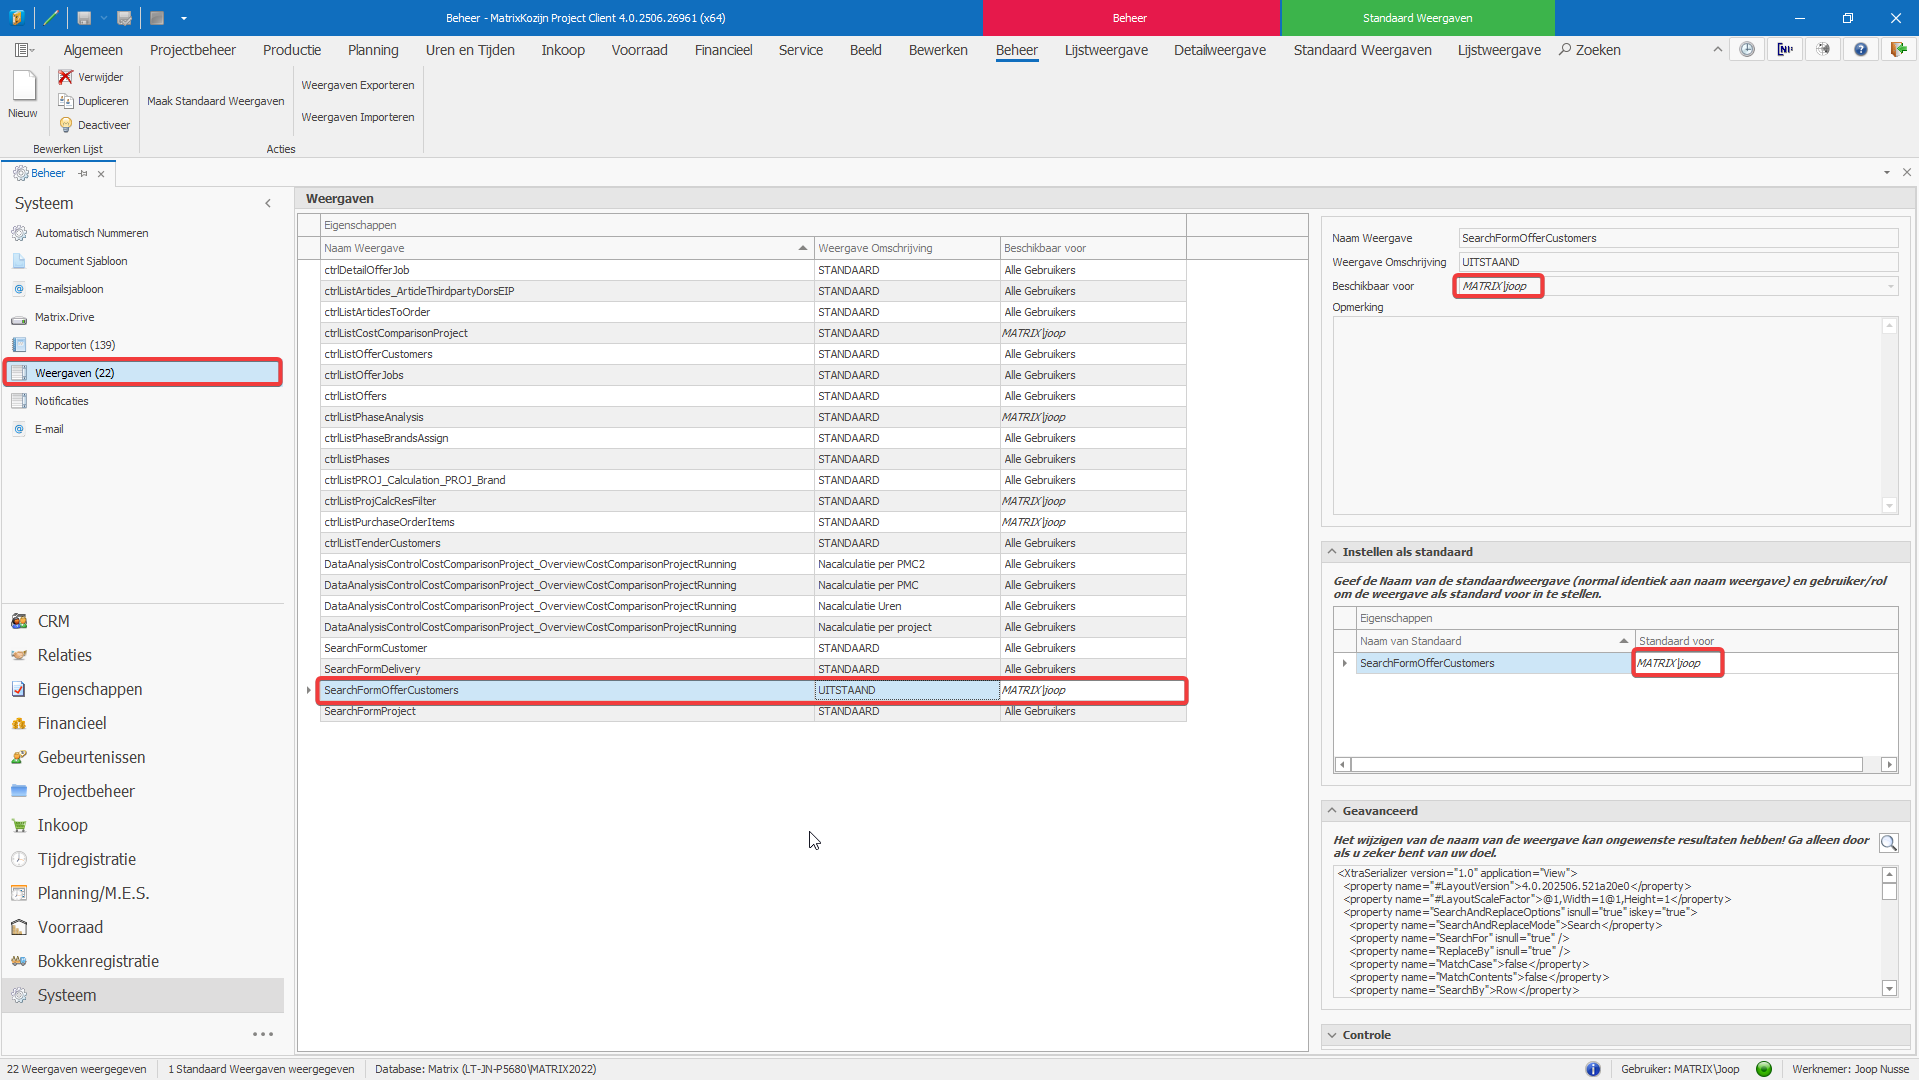Click Maak Standaard Weergaven button
Screen dimensions: 1919x1080
[215, 101]
